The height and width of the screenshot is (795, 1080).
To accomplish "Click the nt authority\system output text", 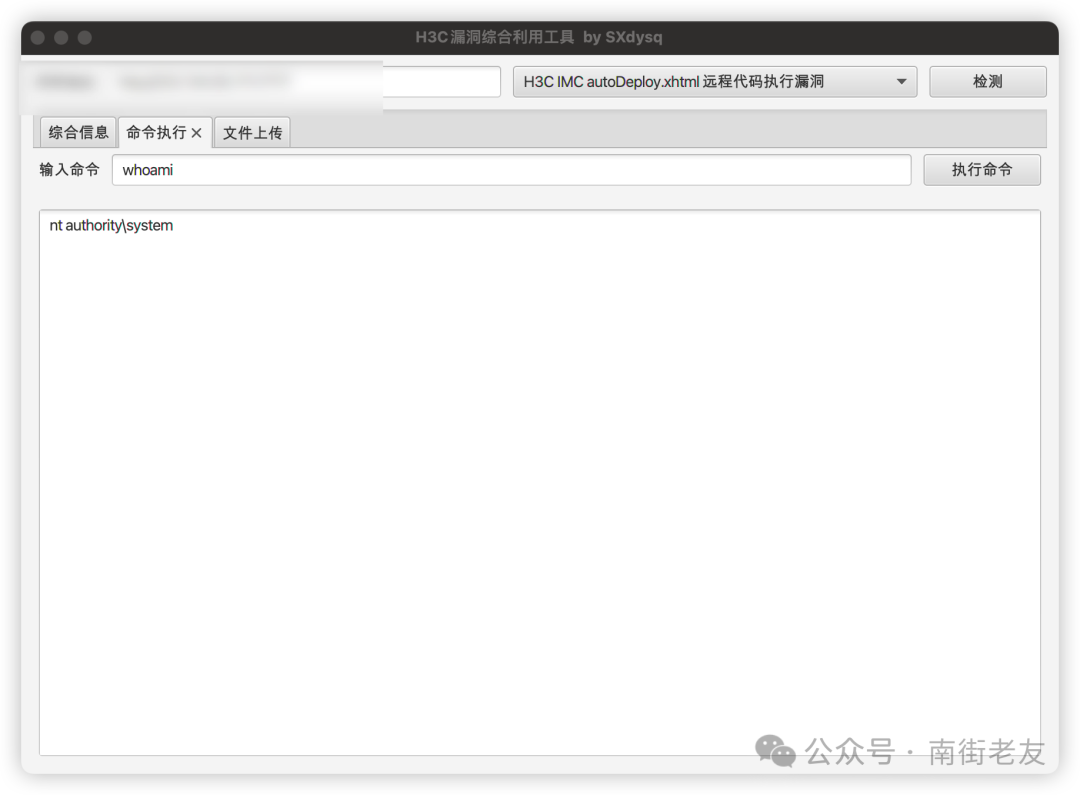I will coord(111,226).
